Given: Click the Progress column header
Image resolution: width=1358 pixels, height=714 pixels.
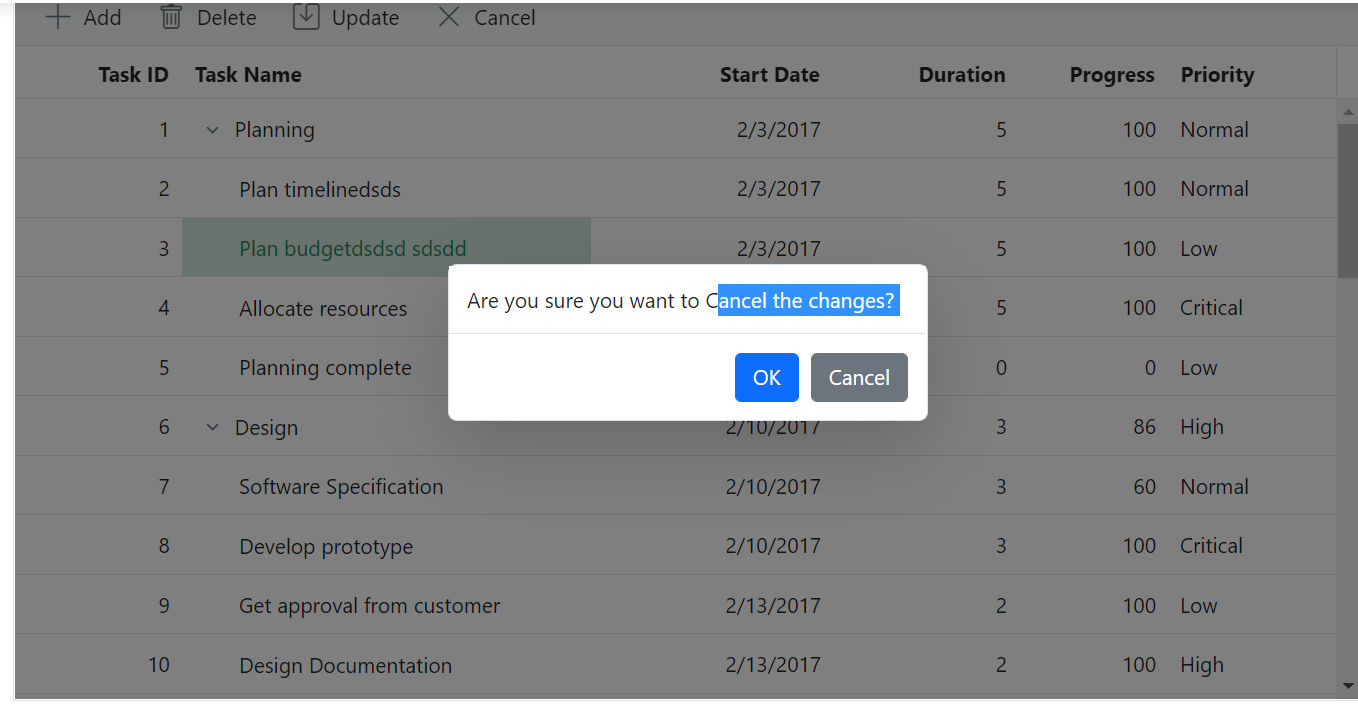Looking at the screenshot, I should 1111,75.
